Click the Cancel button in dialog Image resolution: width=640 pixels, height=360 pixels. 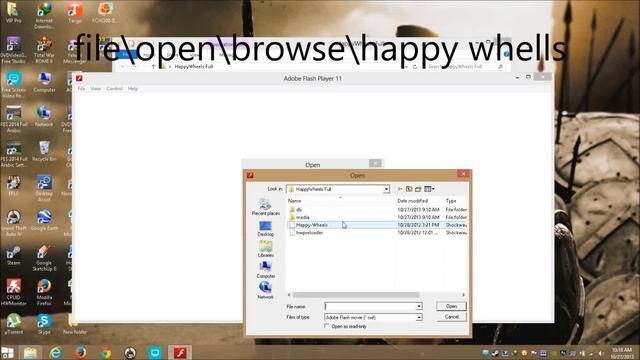tap(451, 317)
